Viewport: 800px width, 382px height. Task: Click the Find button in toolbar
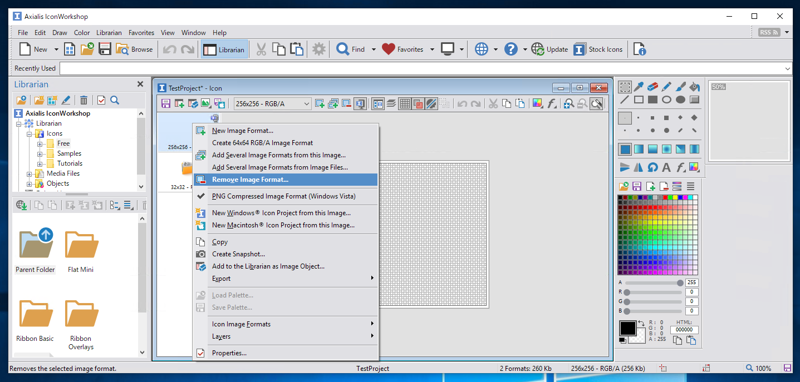point(351,49)
